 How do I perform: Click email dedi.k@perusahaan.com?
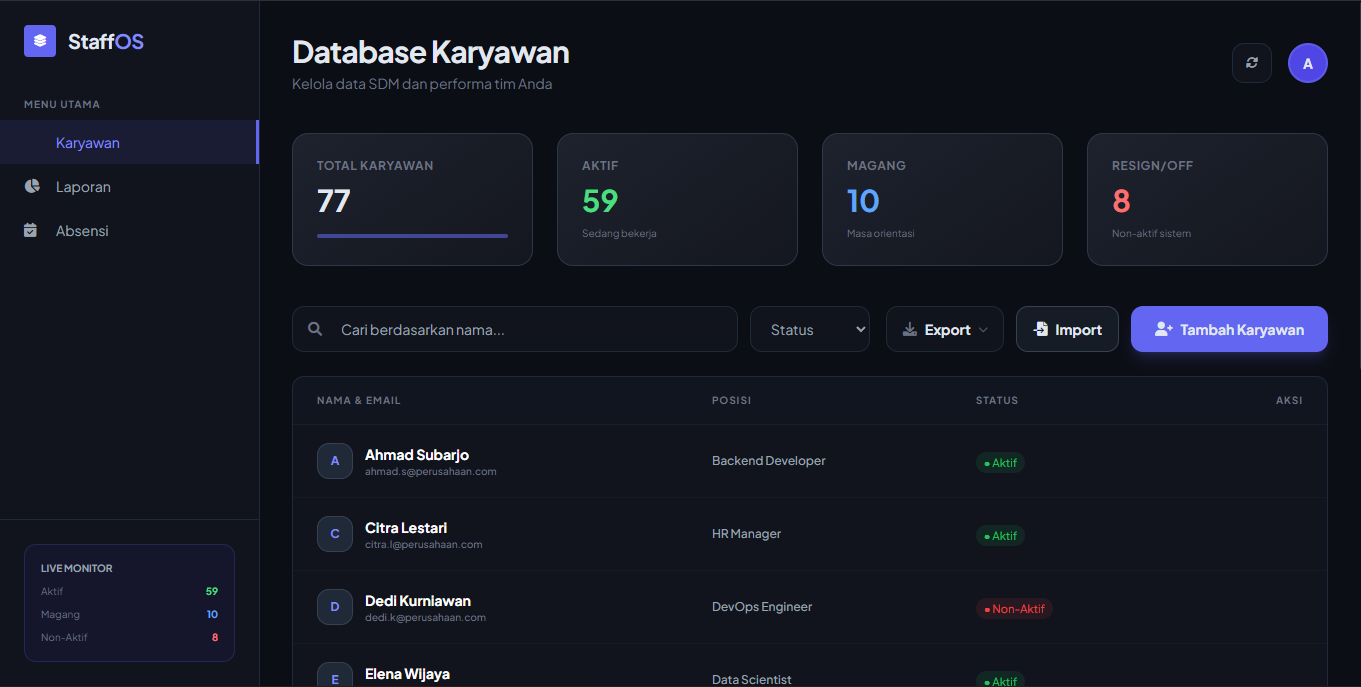click(x=426, y=618)
